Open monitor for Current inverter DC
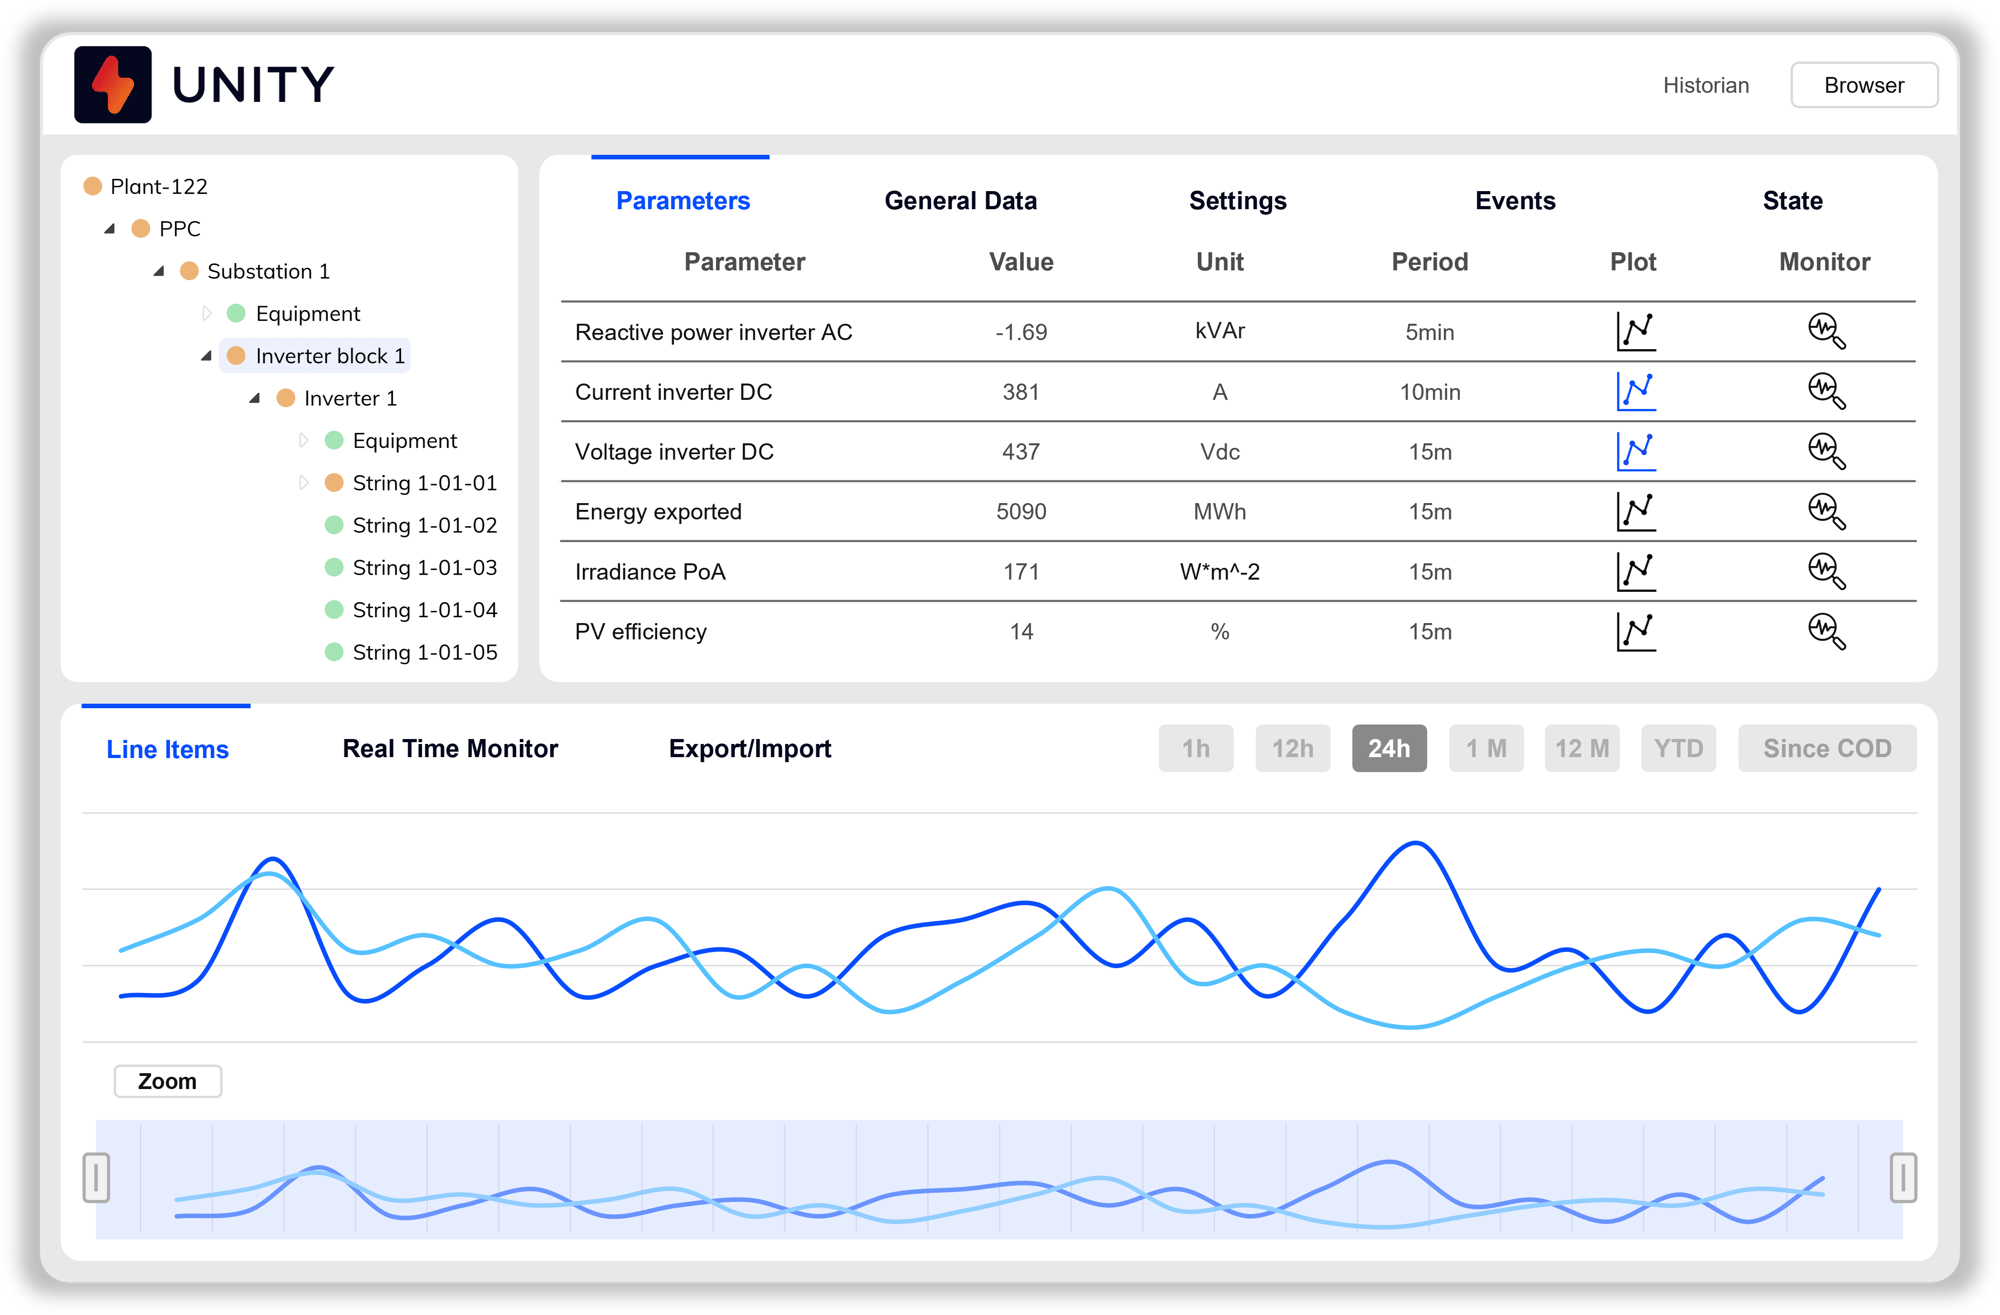This screenshot has height=1315, width=2000. coord(1826,391)
